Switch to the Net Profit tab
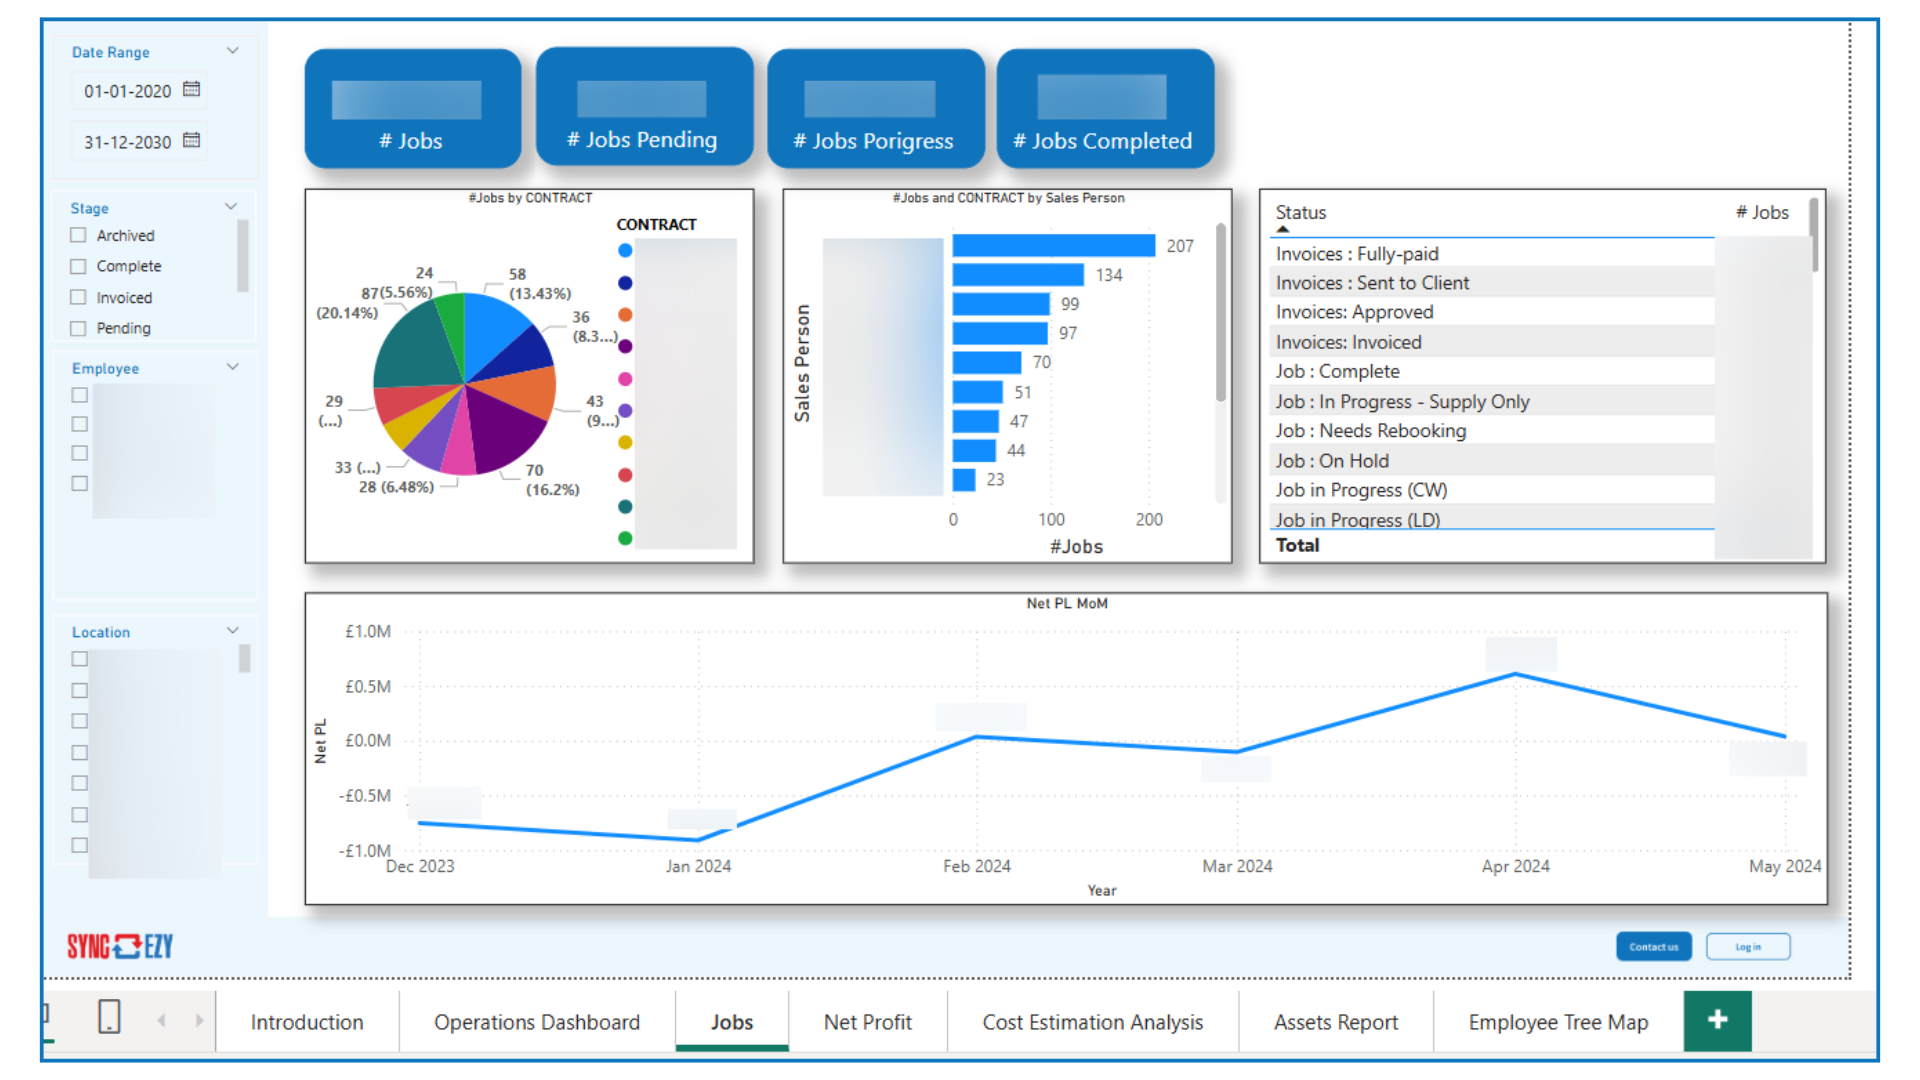1920x1080 pixels. tap(867, 1022)
